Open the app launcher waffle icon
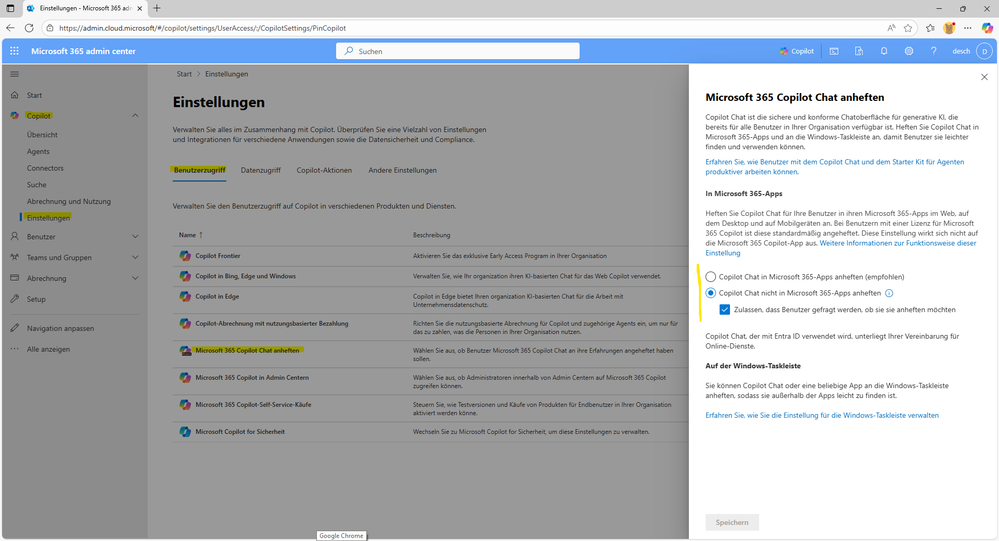The height and width of the screenshot is (541, 999). 14,51
